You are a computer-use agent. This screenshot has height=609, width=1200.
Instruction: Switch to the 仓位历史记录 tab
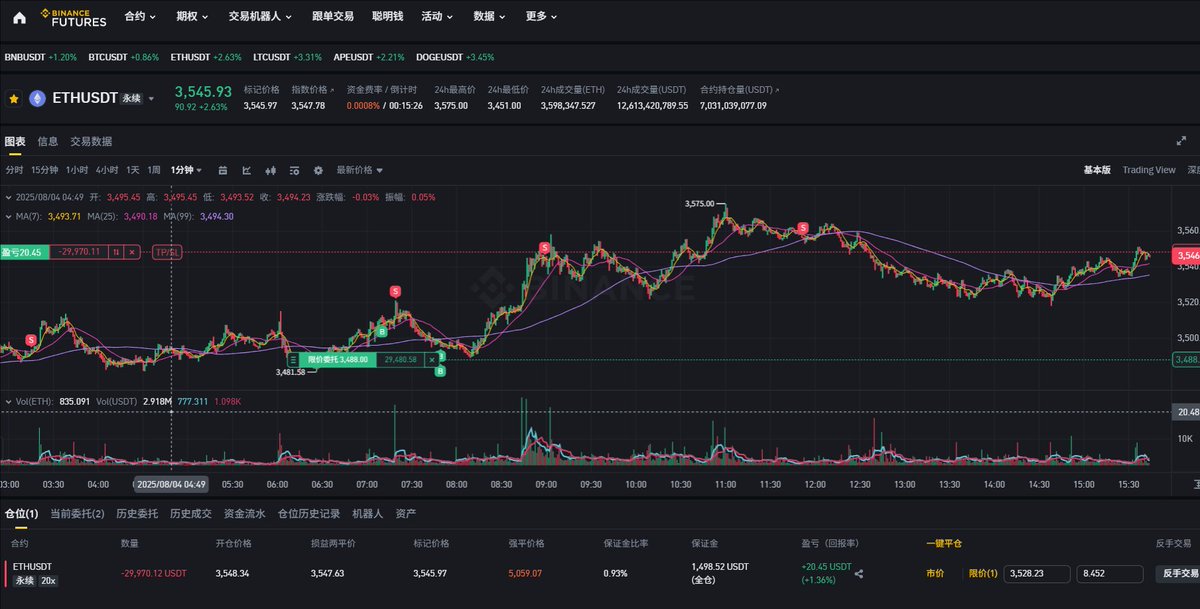309,513
